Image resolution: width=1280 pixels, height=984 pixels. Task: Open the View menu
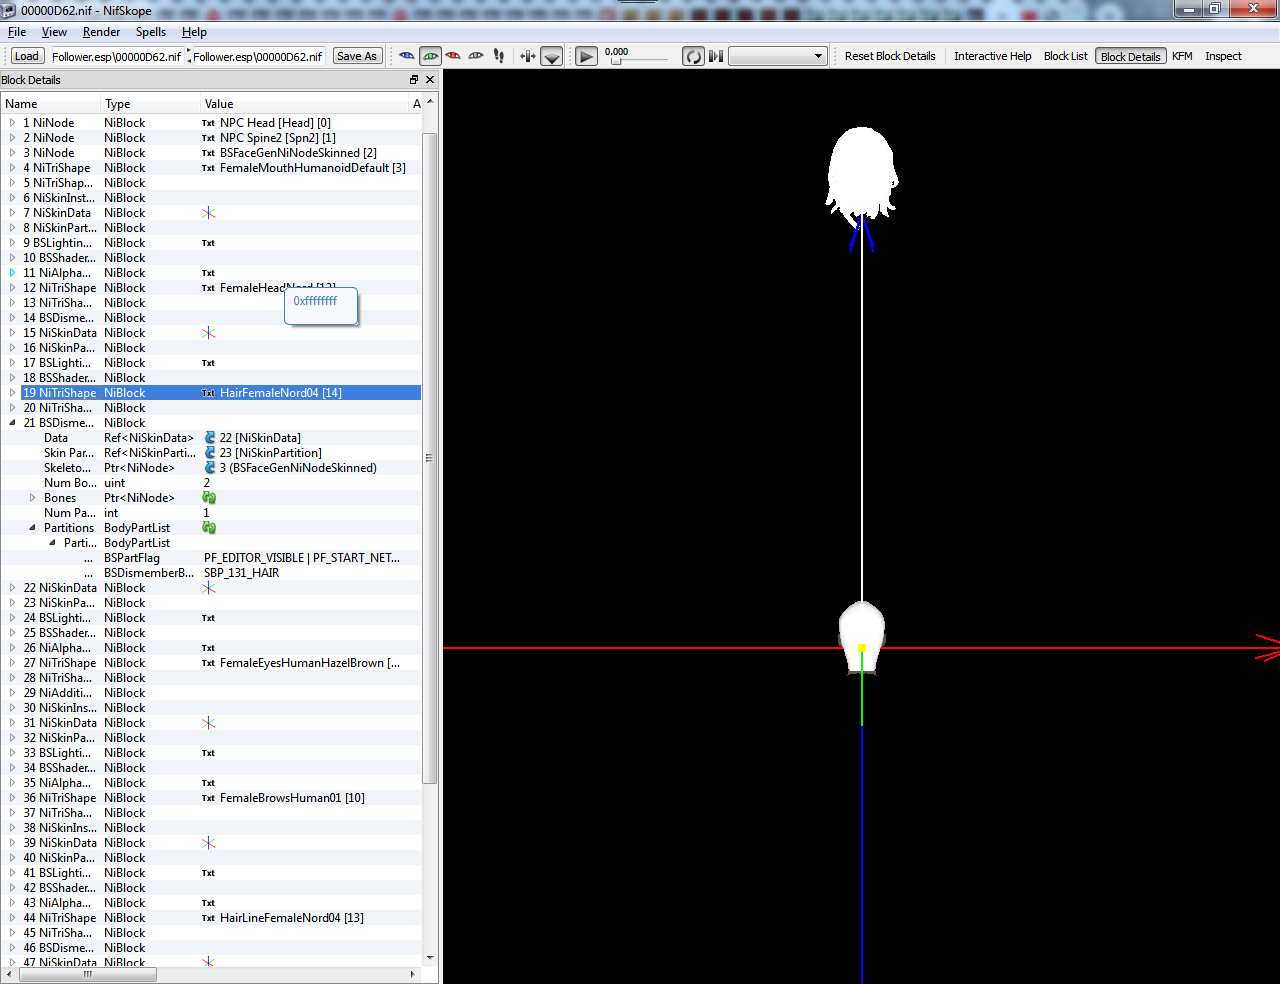pos(54,32)
